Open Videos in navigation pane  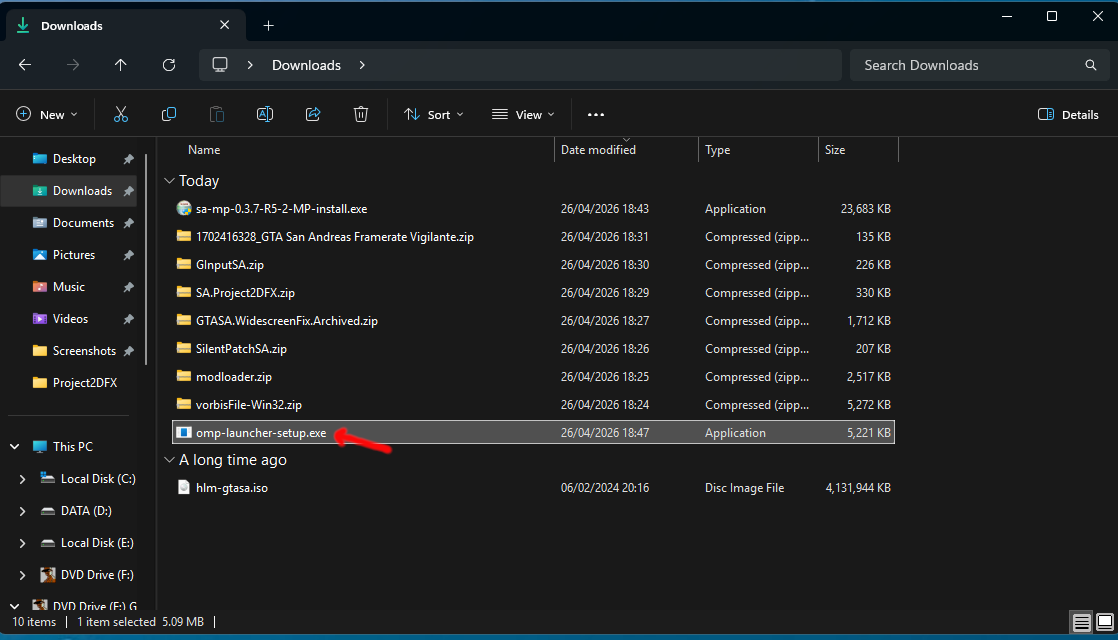pyautogui.click(x=73, y=319)
